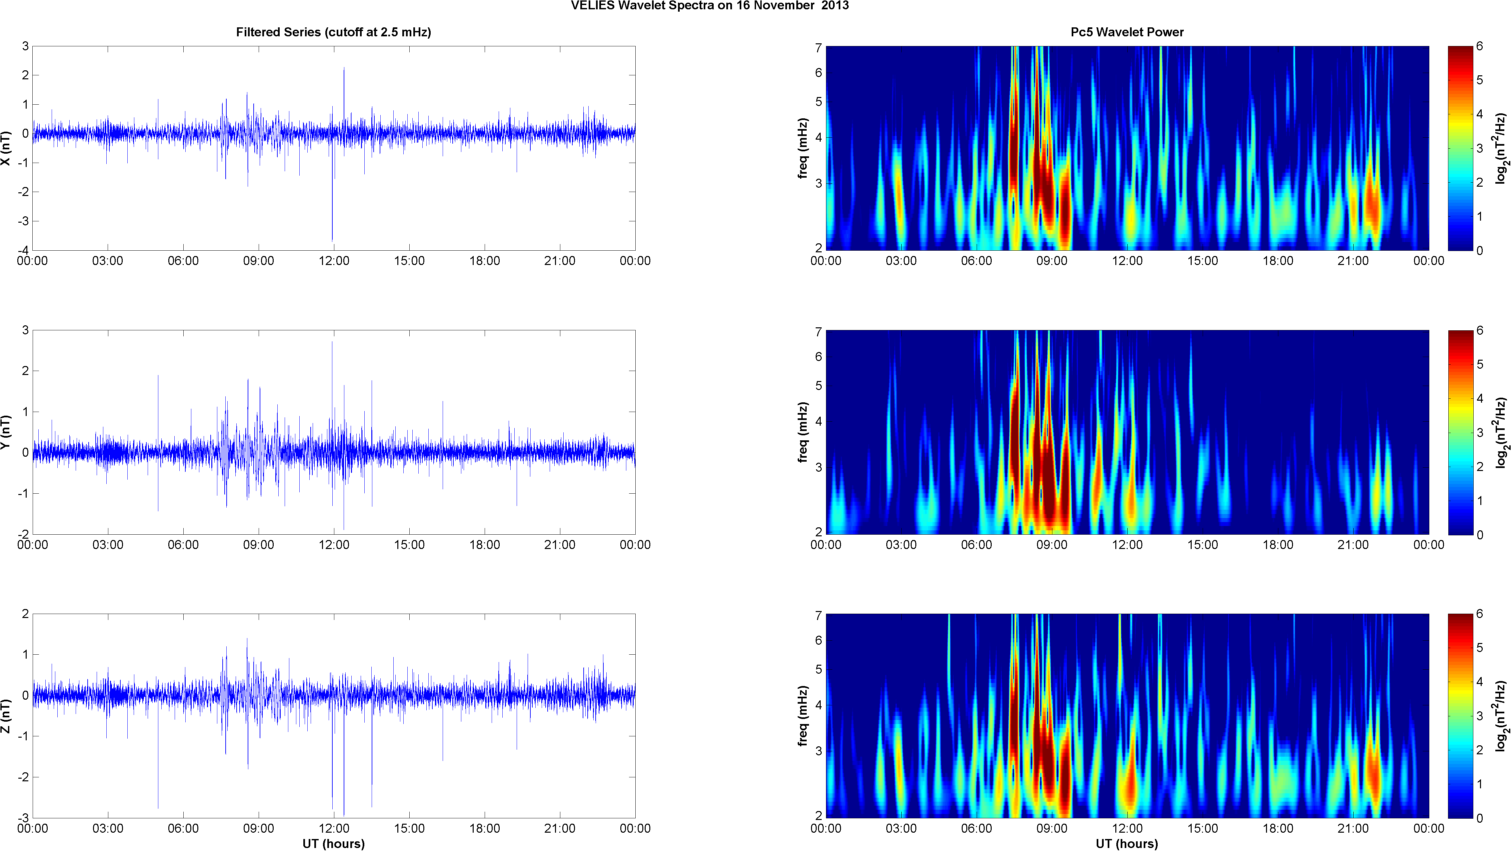Click the '21:00' tick under the middle wavelet plot
The height and width of the screenshot is (851, 1511).
tap(1353, 545)
